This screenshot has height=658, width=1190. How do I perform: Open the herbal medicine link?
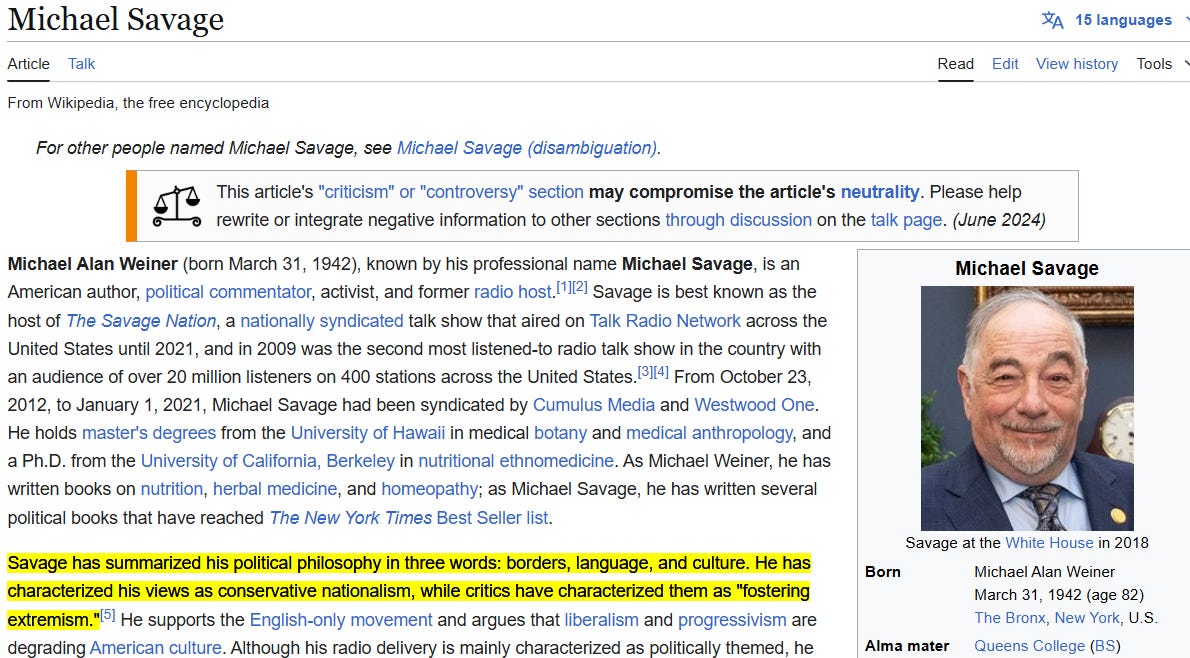tap(275, 490)
